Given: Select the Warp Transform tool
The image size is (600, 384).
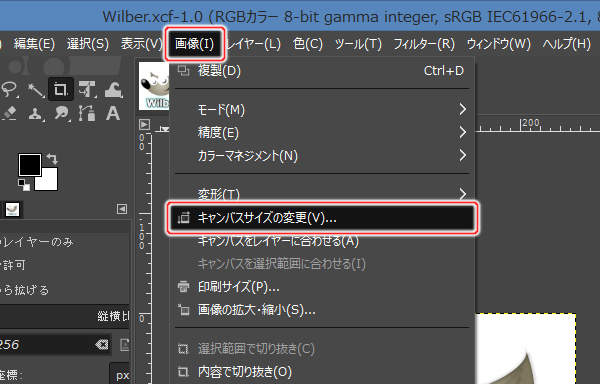Looking at the screenshot, I should [x=113, y=89].
